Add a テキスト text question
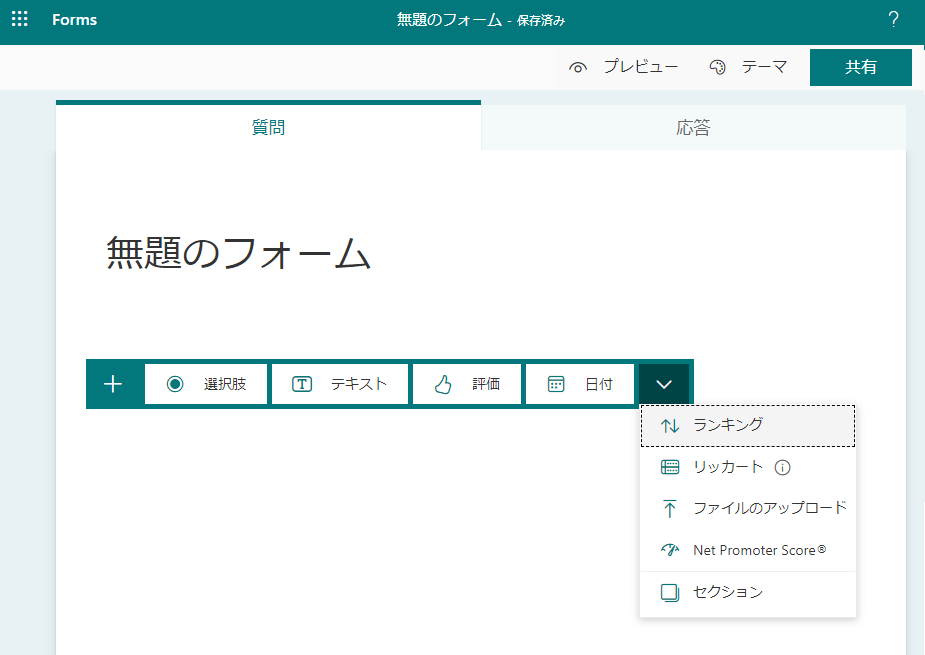This screenshot has width=925, height=655. click(340, 384)
